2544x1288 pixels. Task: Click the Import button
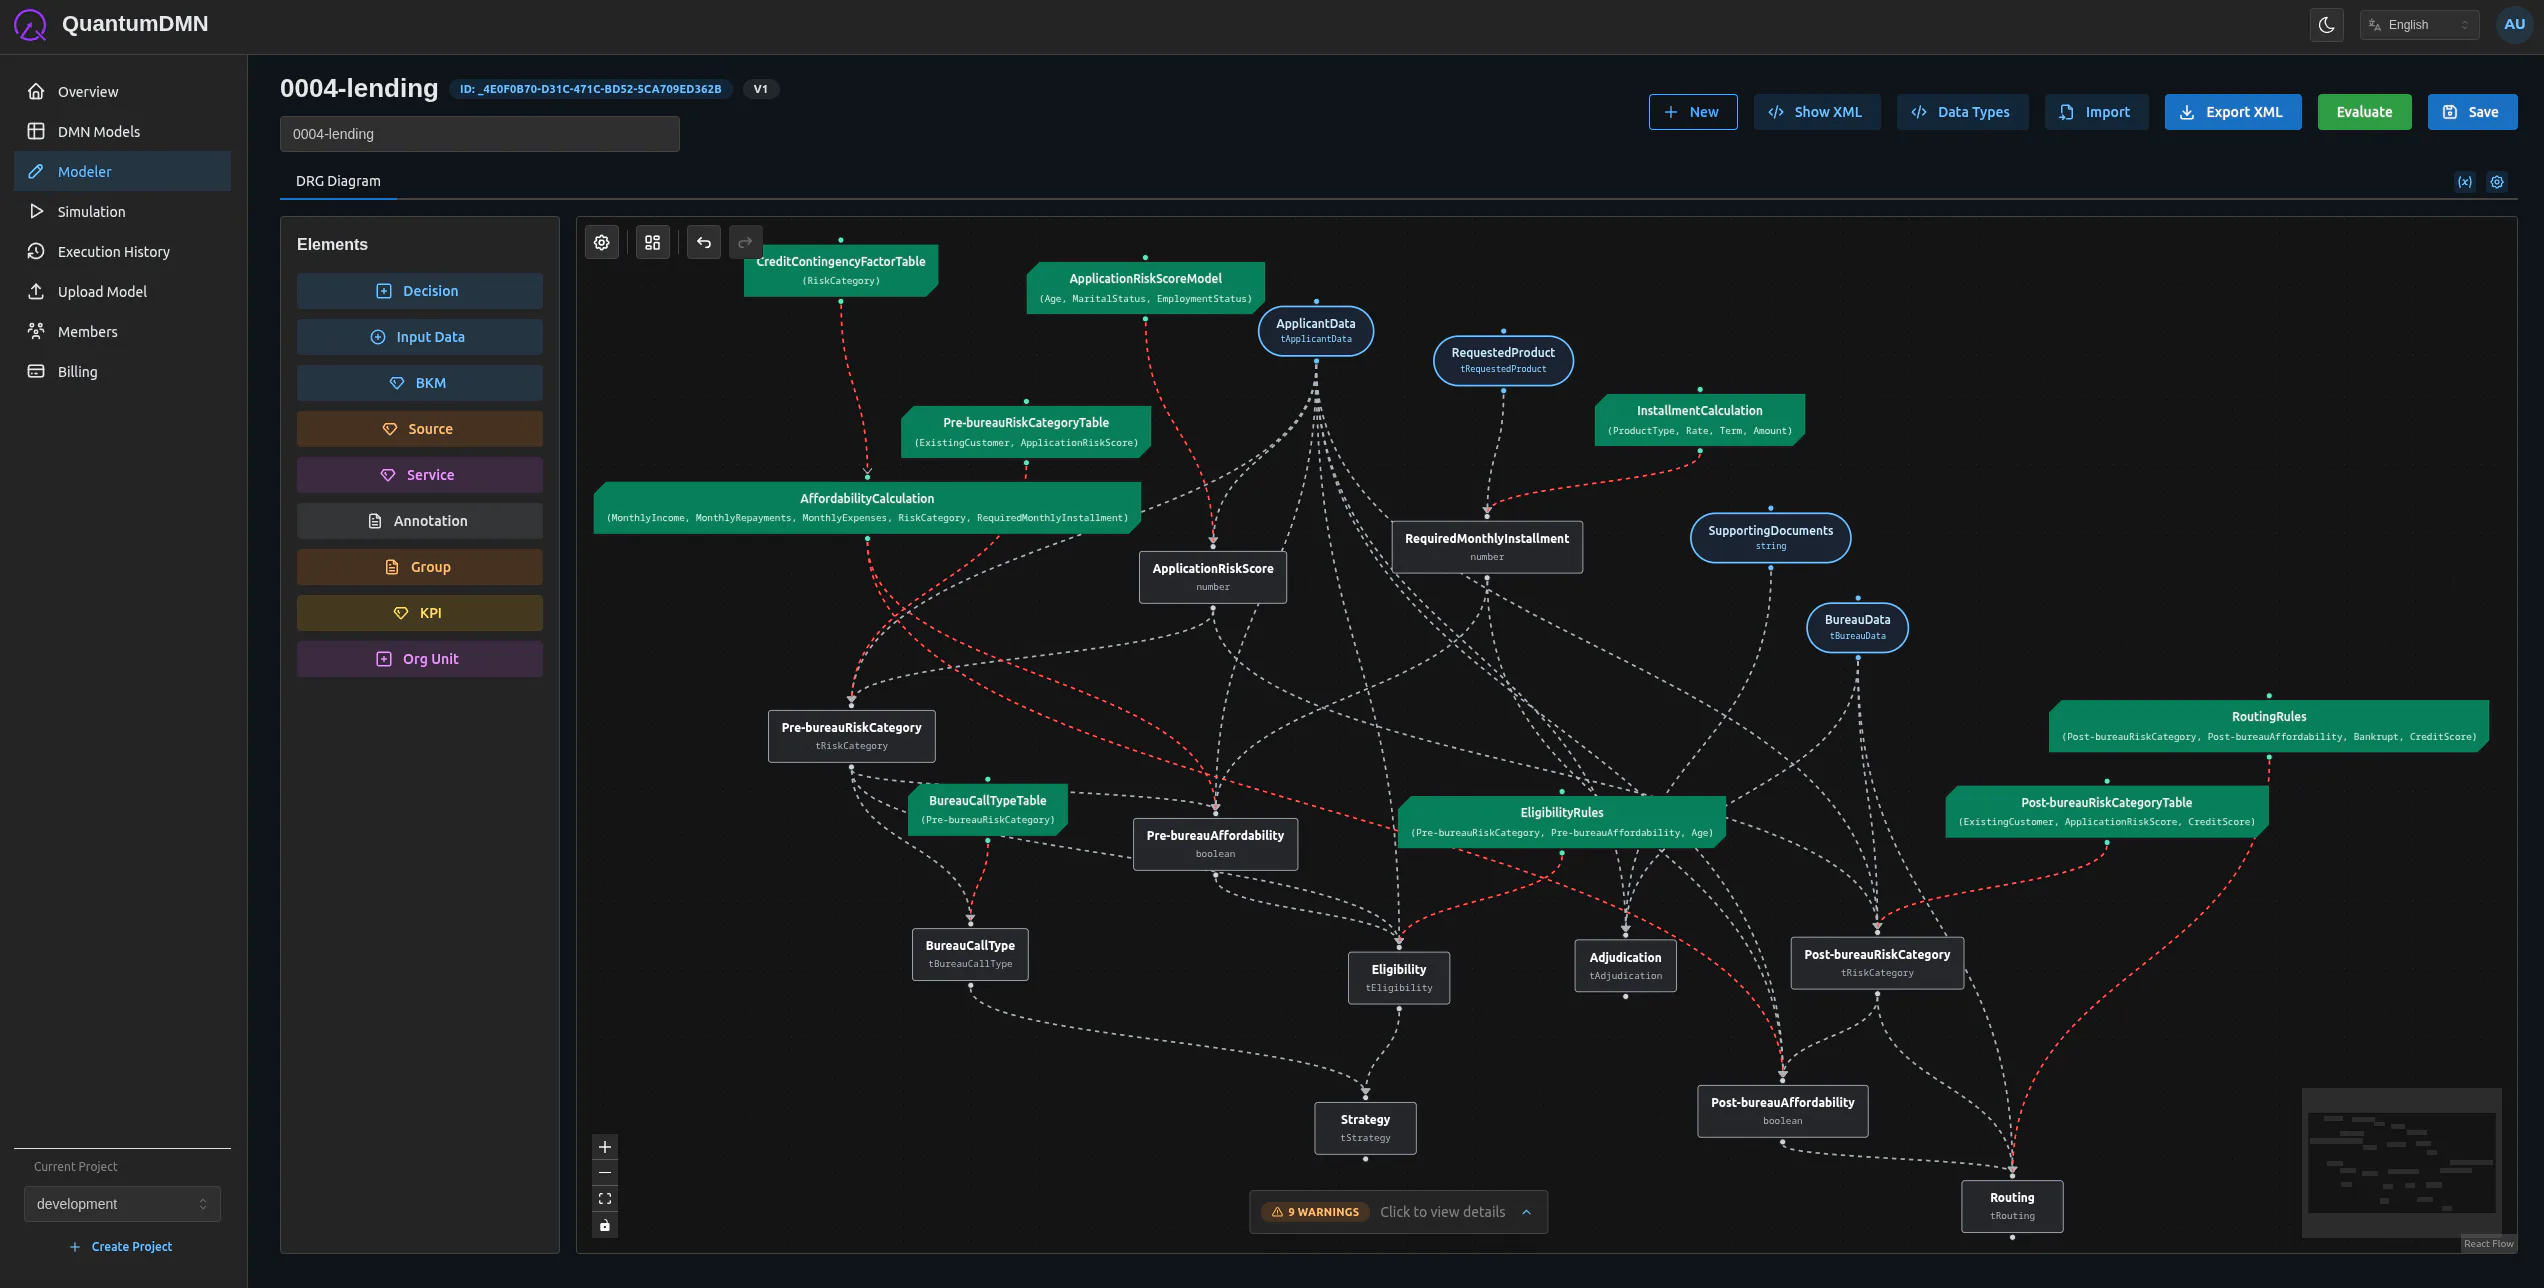pos(2096,112)
